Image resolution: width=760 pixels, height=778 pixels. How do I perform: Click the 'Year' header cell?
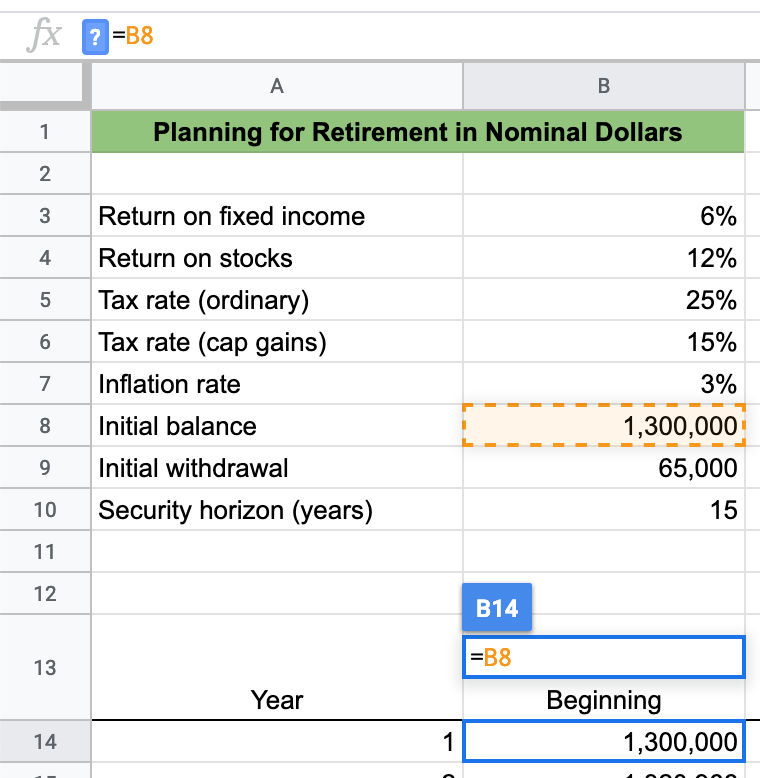point(277,667)
